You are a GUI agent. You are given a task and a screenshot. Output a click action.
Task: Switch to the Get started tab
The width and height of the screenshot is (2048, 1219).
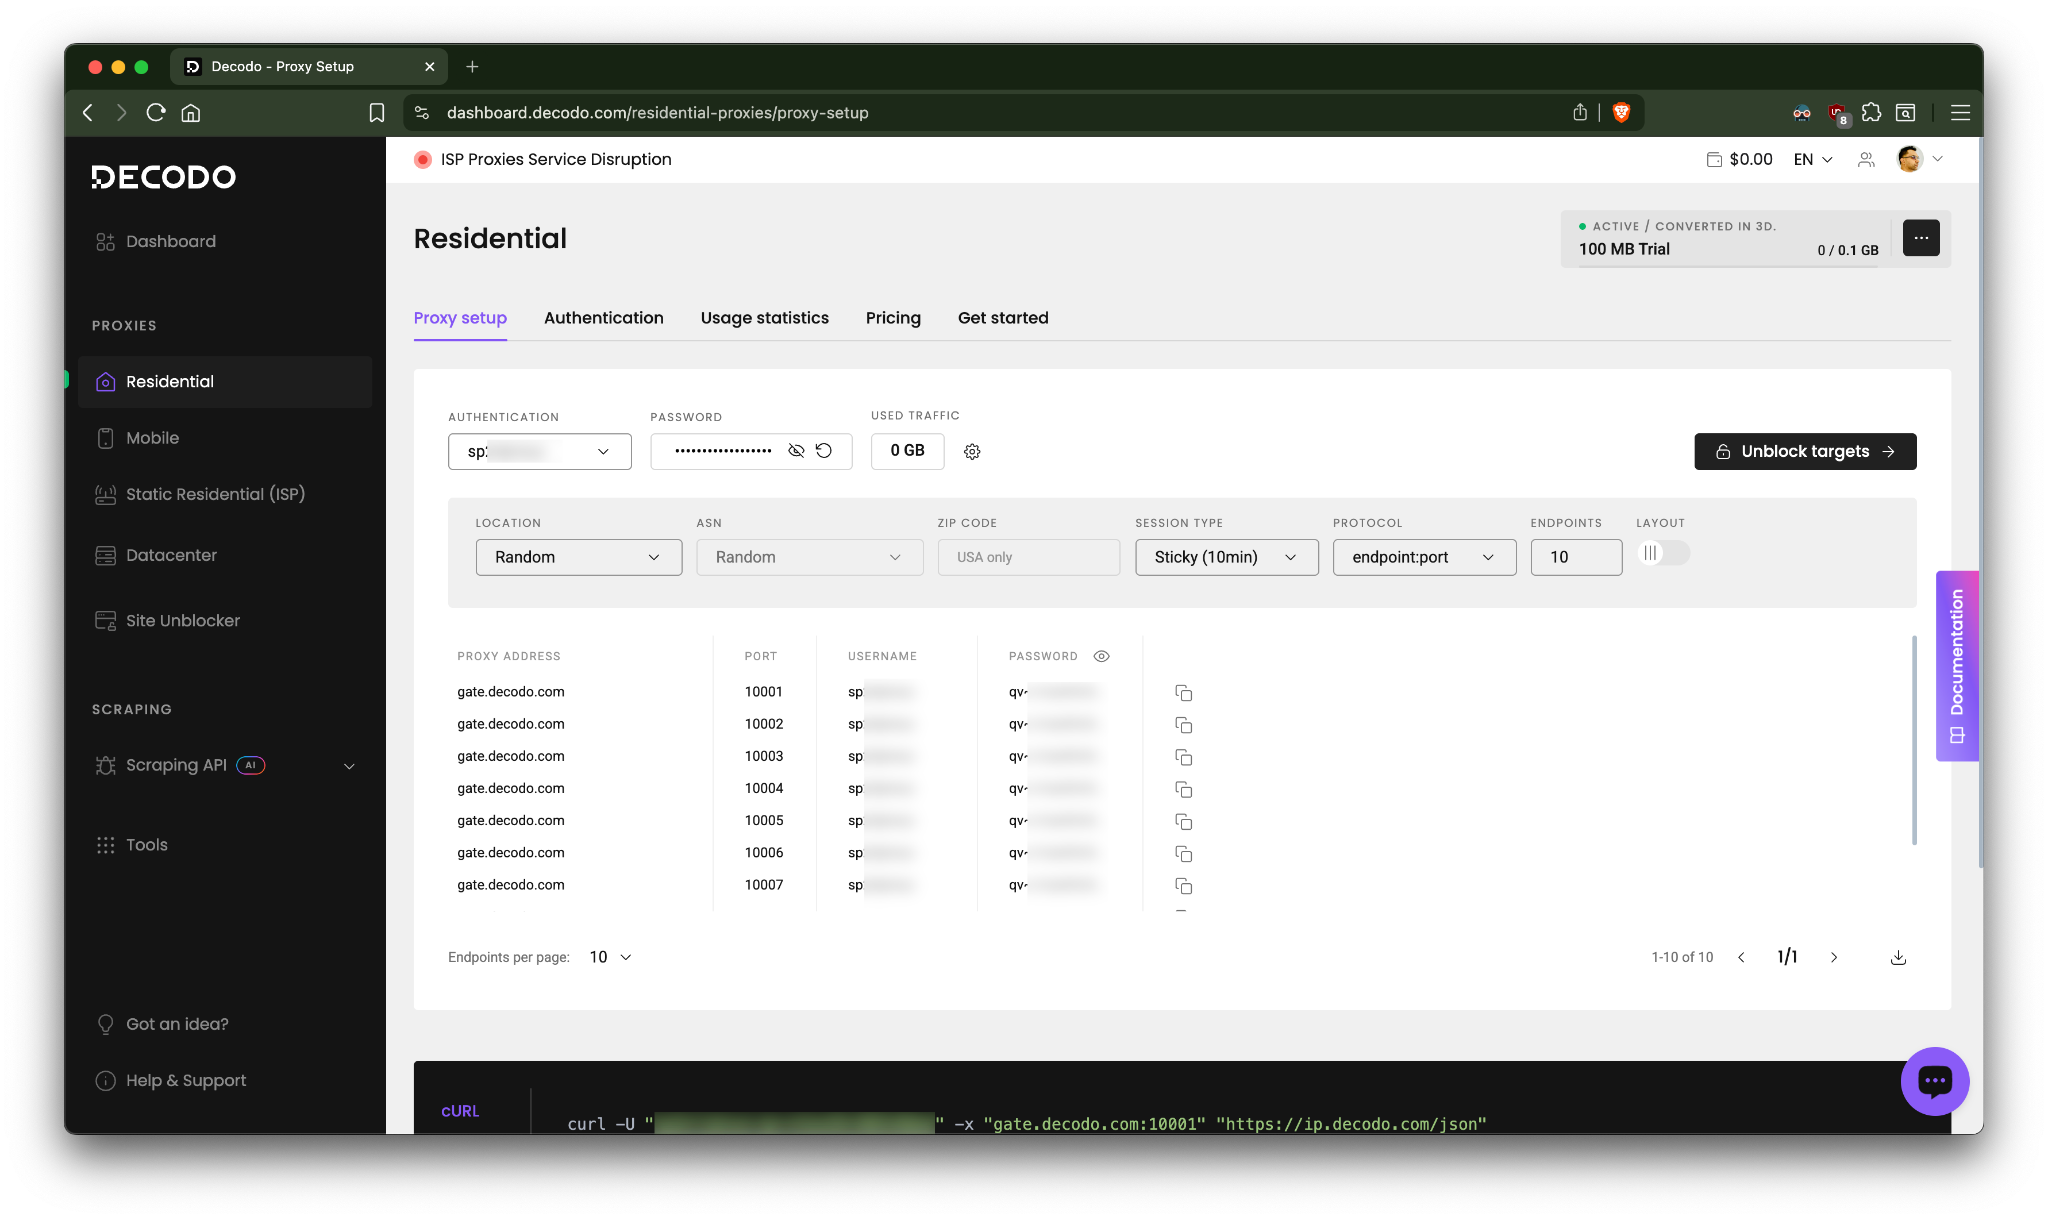coord(1003,318)
